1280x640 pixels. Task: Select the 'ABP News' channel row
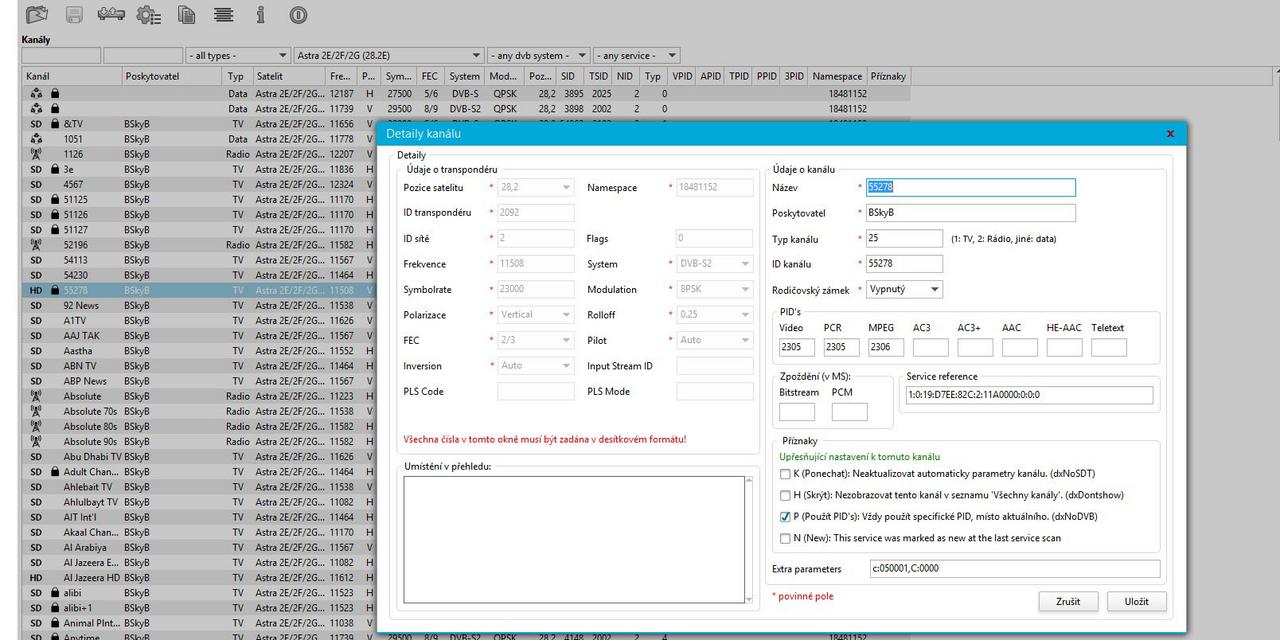click(198, 381)
